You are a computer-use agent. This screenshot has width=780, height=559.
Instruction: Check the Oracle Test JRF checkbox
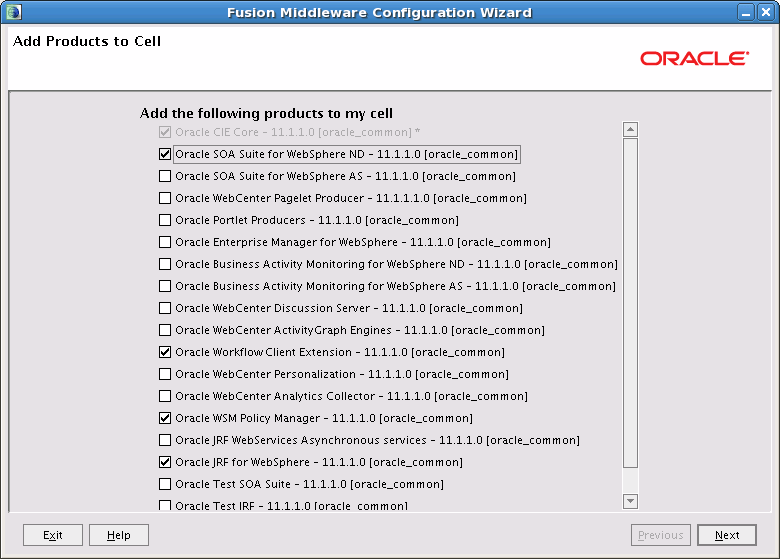[x=165, y=505]
